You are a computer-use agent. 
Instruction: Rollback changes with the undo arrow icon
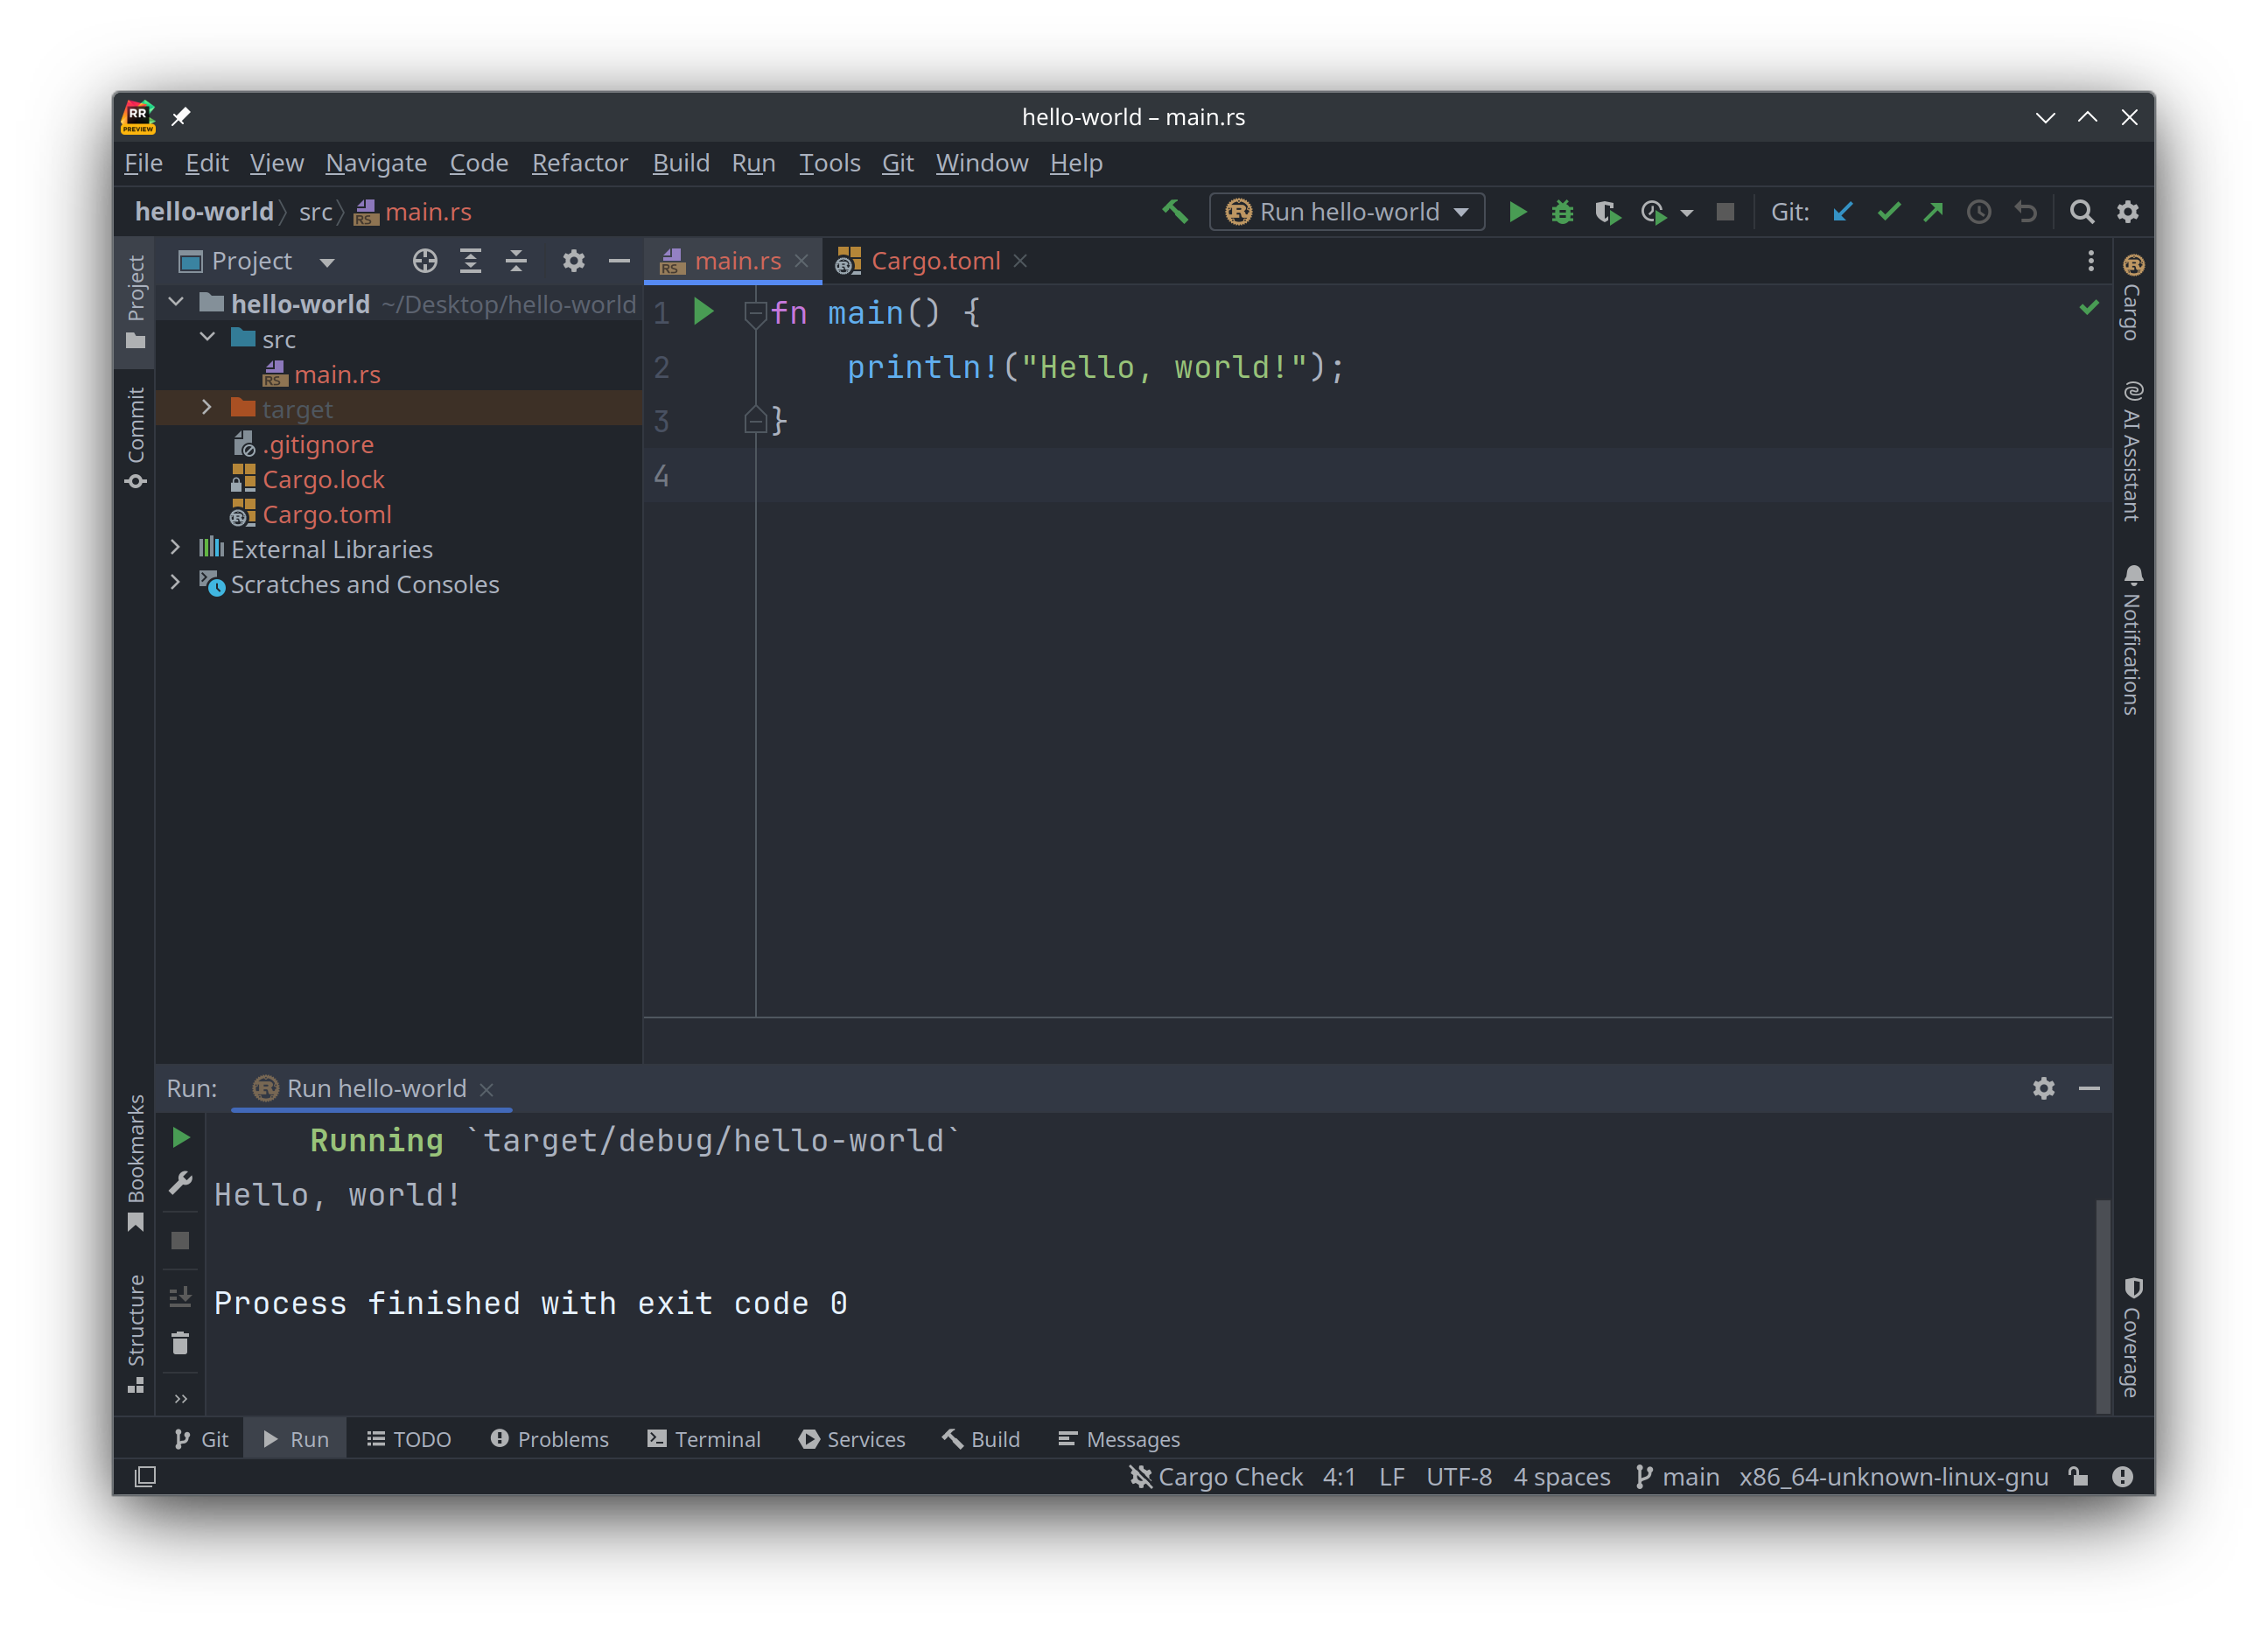[2026, 212]
